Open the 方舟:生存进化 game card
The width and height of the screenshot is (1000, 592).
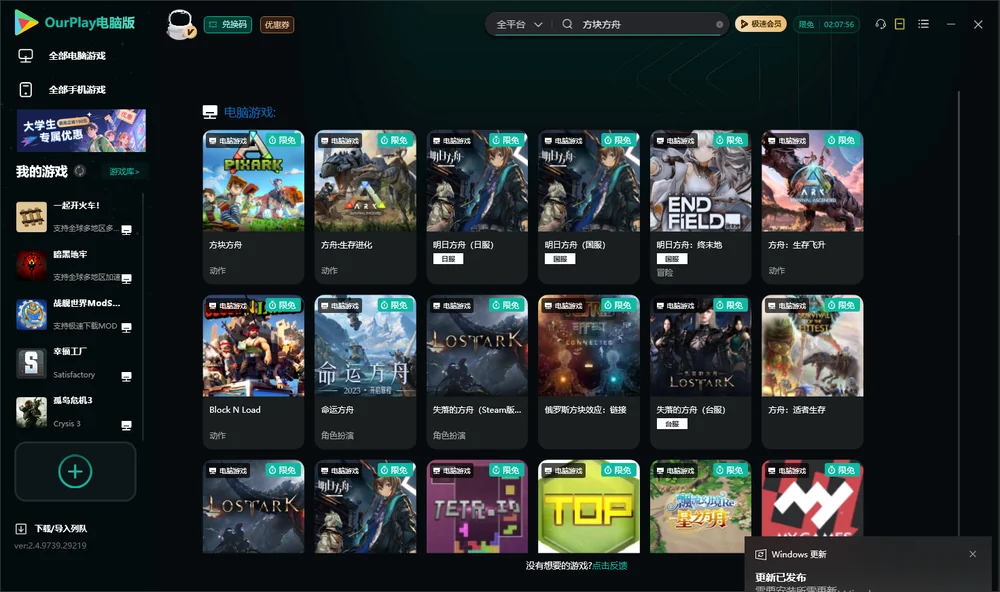click(x=365, y=207)
